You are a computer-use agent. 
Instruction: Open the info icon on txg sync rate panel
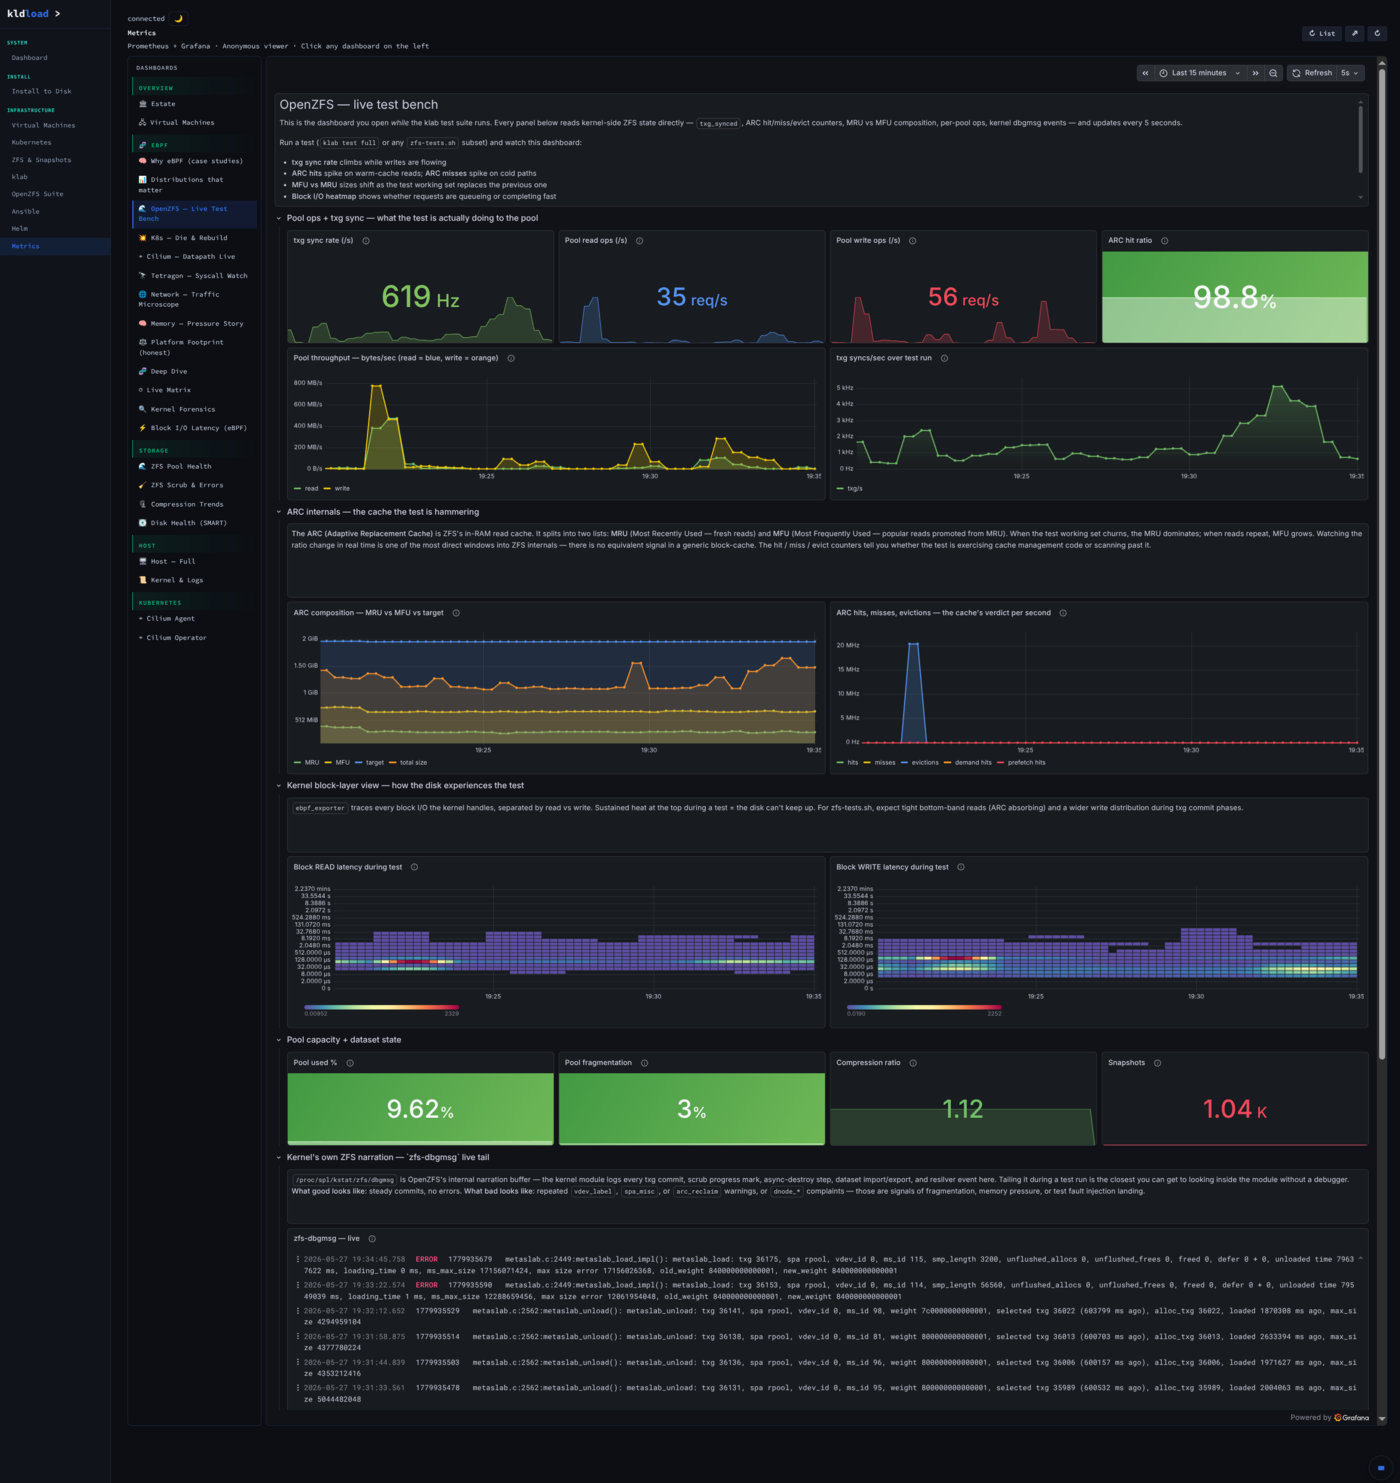click(x=366, y=241)
